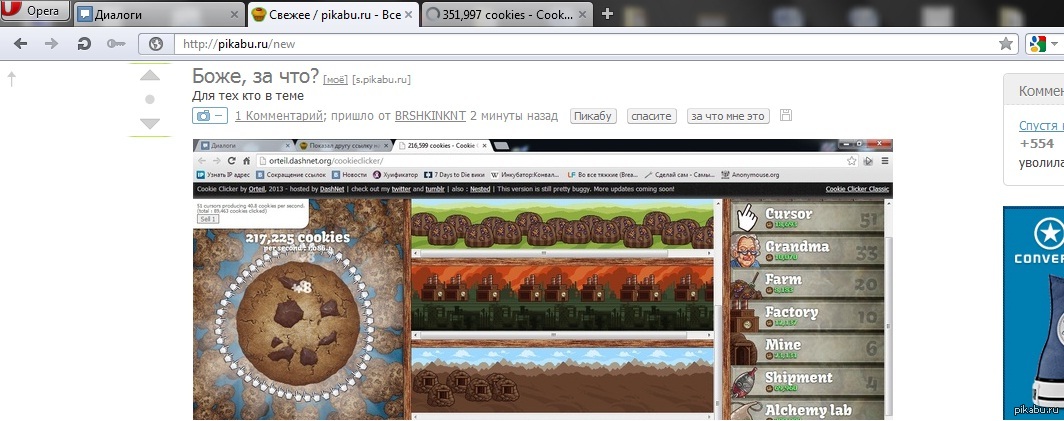Image resolution: width=1064 pixels, height=421 pixels.
Task: Close the Диалоги tab in Opera
Action: 235,14
